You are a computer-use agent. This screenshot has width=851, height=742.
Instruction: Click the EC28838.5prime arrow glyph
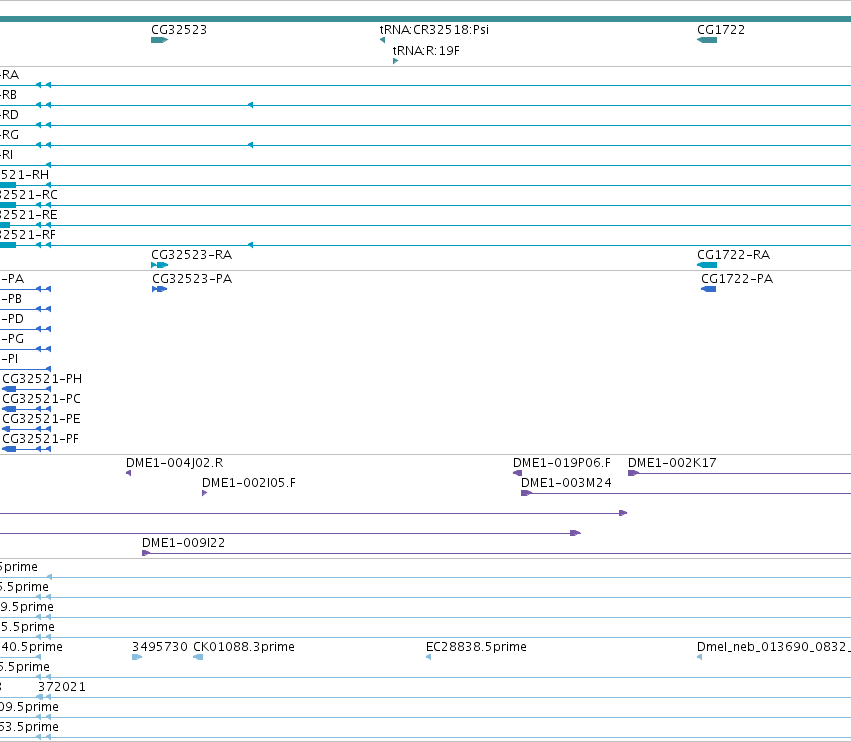pos(428,657)
